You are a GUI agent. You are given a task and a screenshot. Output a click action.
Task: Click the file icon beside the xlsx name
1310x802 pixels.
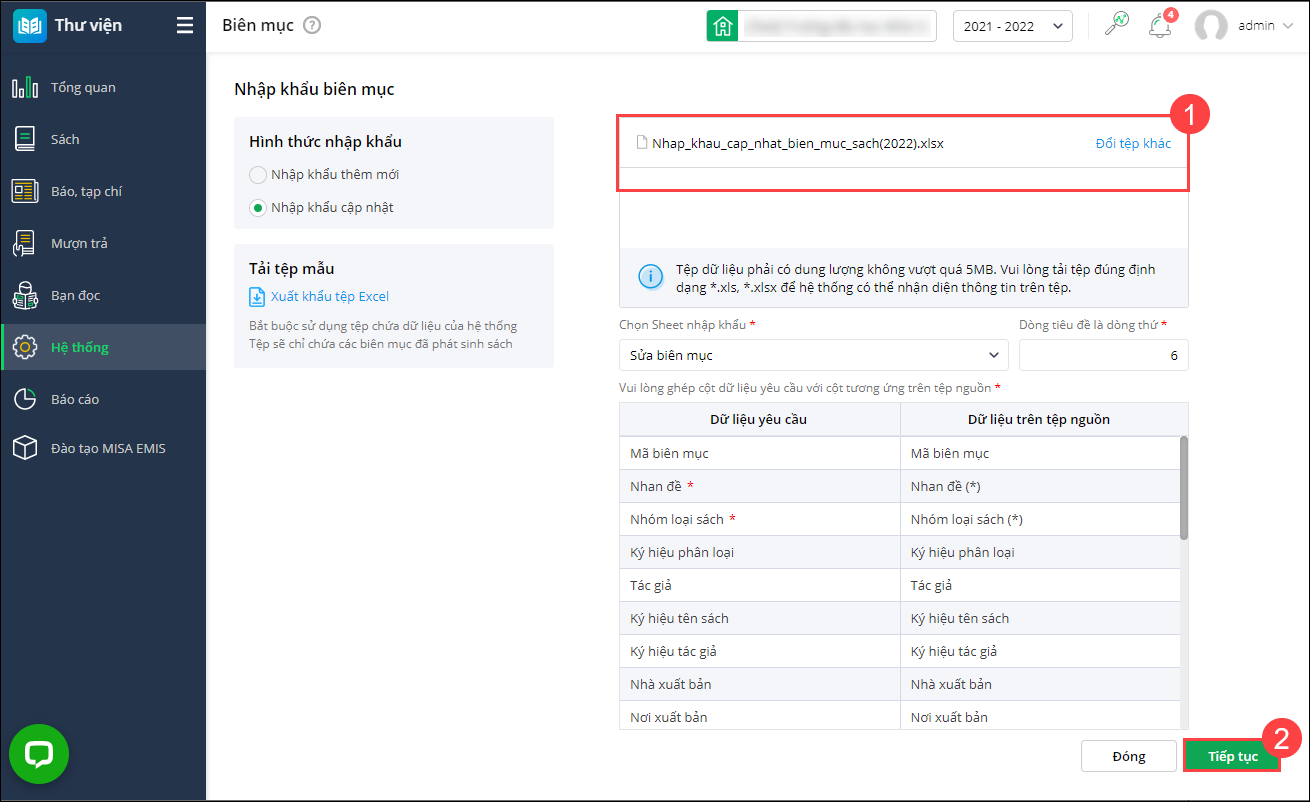[642, 143]
